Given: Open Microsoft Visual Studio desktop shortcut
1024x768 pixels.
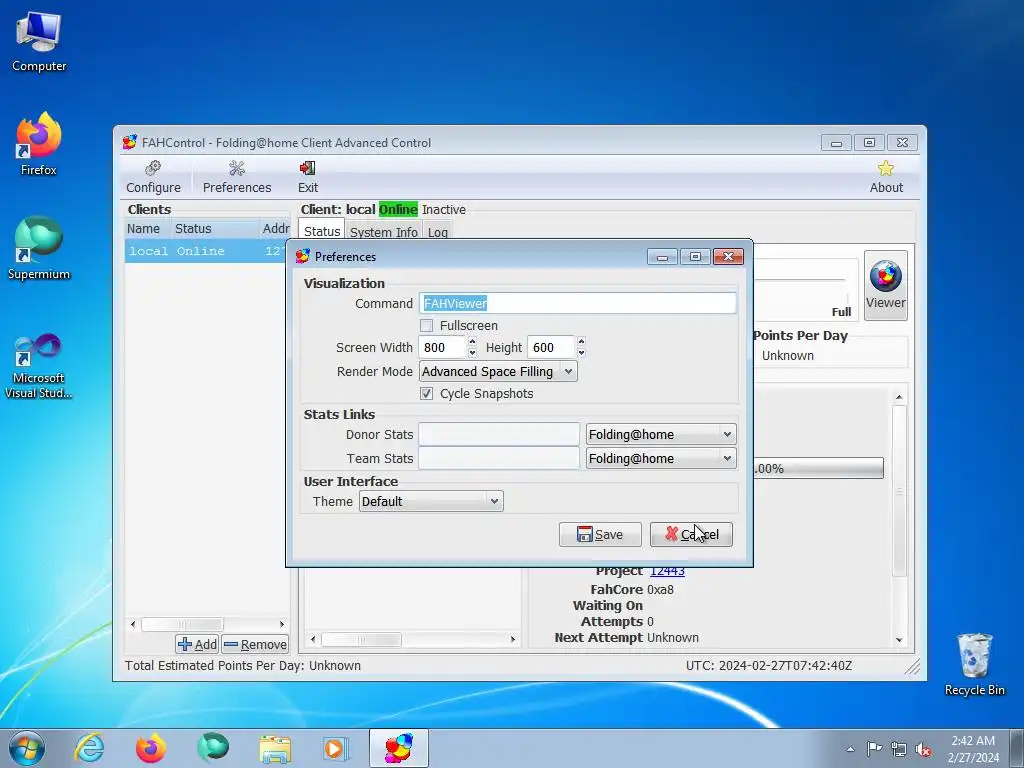Looking at the screenshot, I should [39, 366].
